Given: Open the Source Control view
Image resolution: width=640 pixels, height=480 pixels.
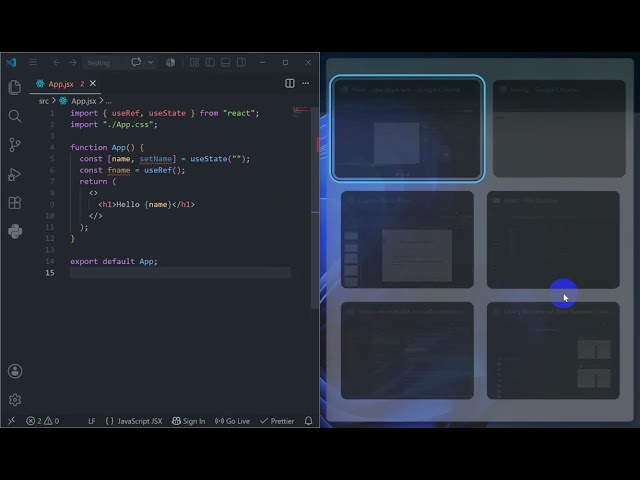Looking at the screenshot, I should [x=15, y=145].
